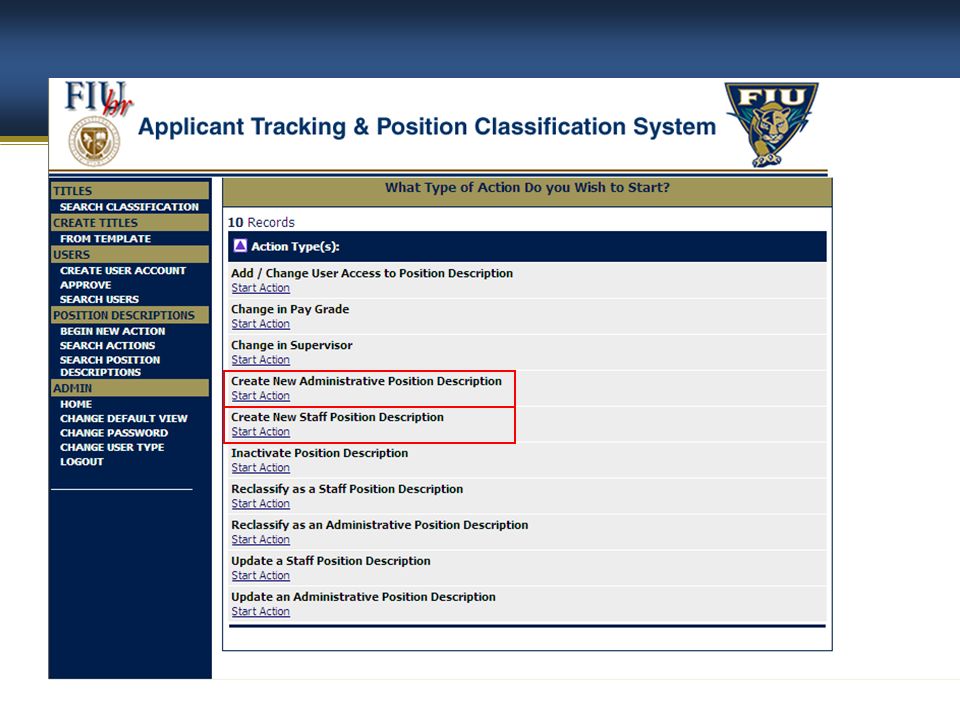Start Action for Reclassify as an Administrative Position
960x720 pixels.
[x=260, y=539]
